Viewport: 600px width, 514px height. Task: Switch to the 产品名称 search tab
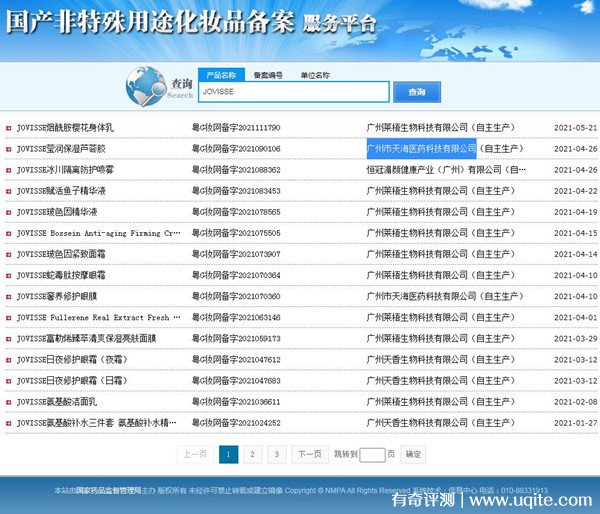click(220, 75)
